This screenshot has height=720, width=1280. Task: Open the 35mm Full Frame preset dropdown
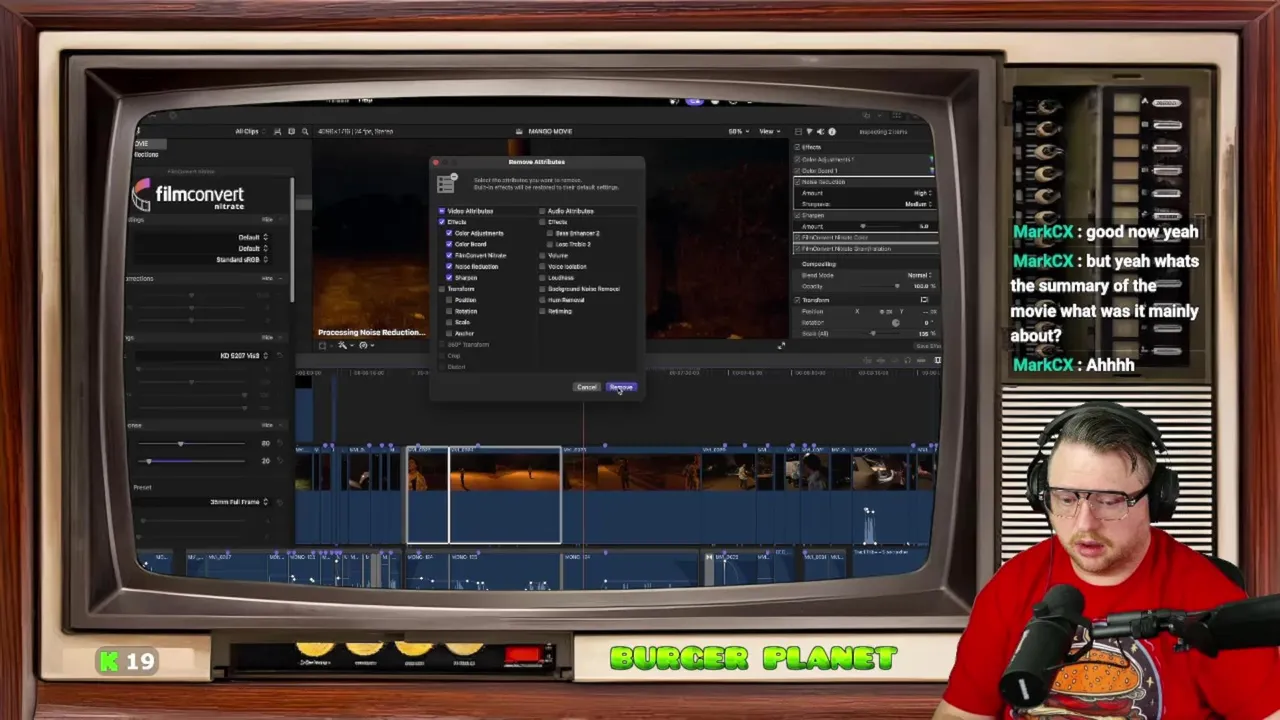coord(239,501)
